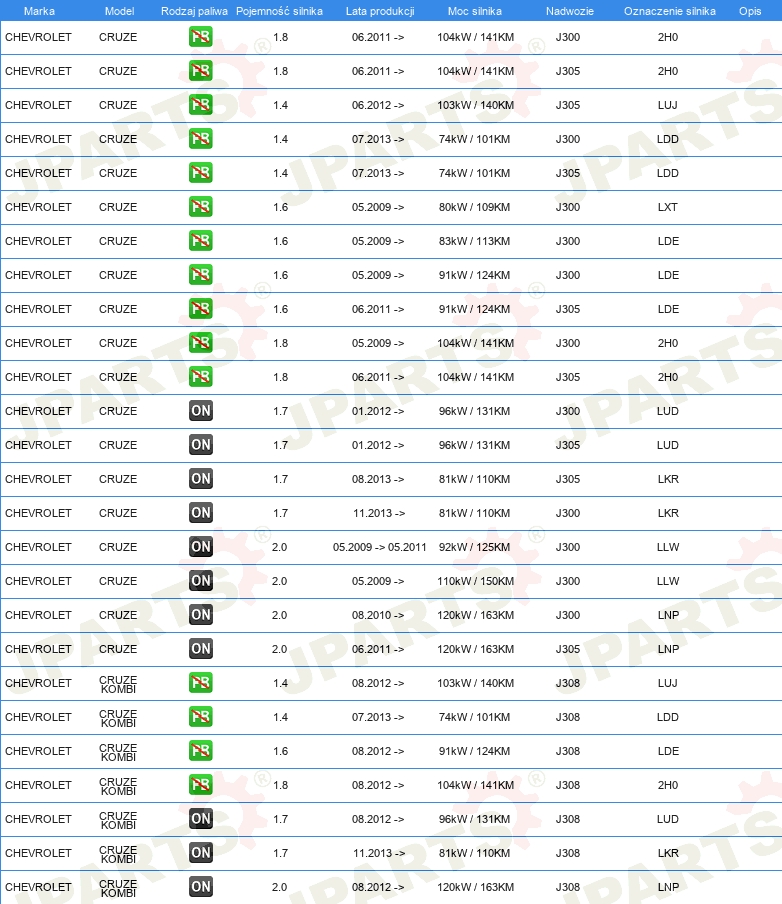Click 2H0 code in the 1.8 05.2009 row
This screenshot has width=782, height=904.
click(x=668, y=343)
